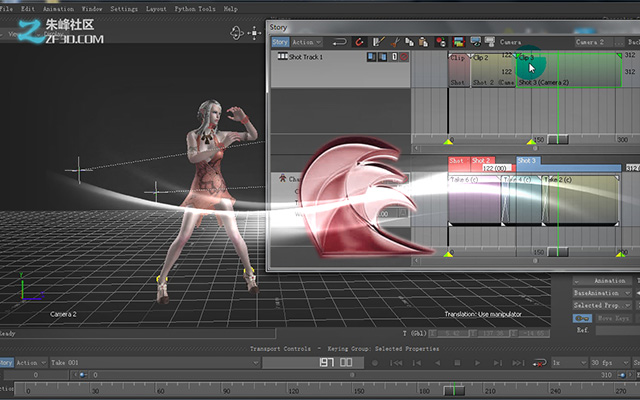640x400 pixels.
Task: Click the play forward button
Action: point(477,363)
